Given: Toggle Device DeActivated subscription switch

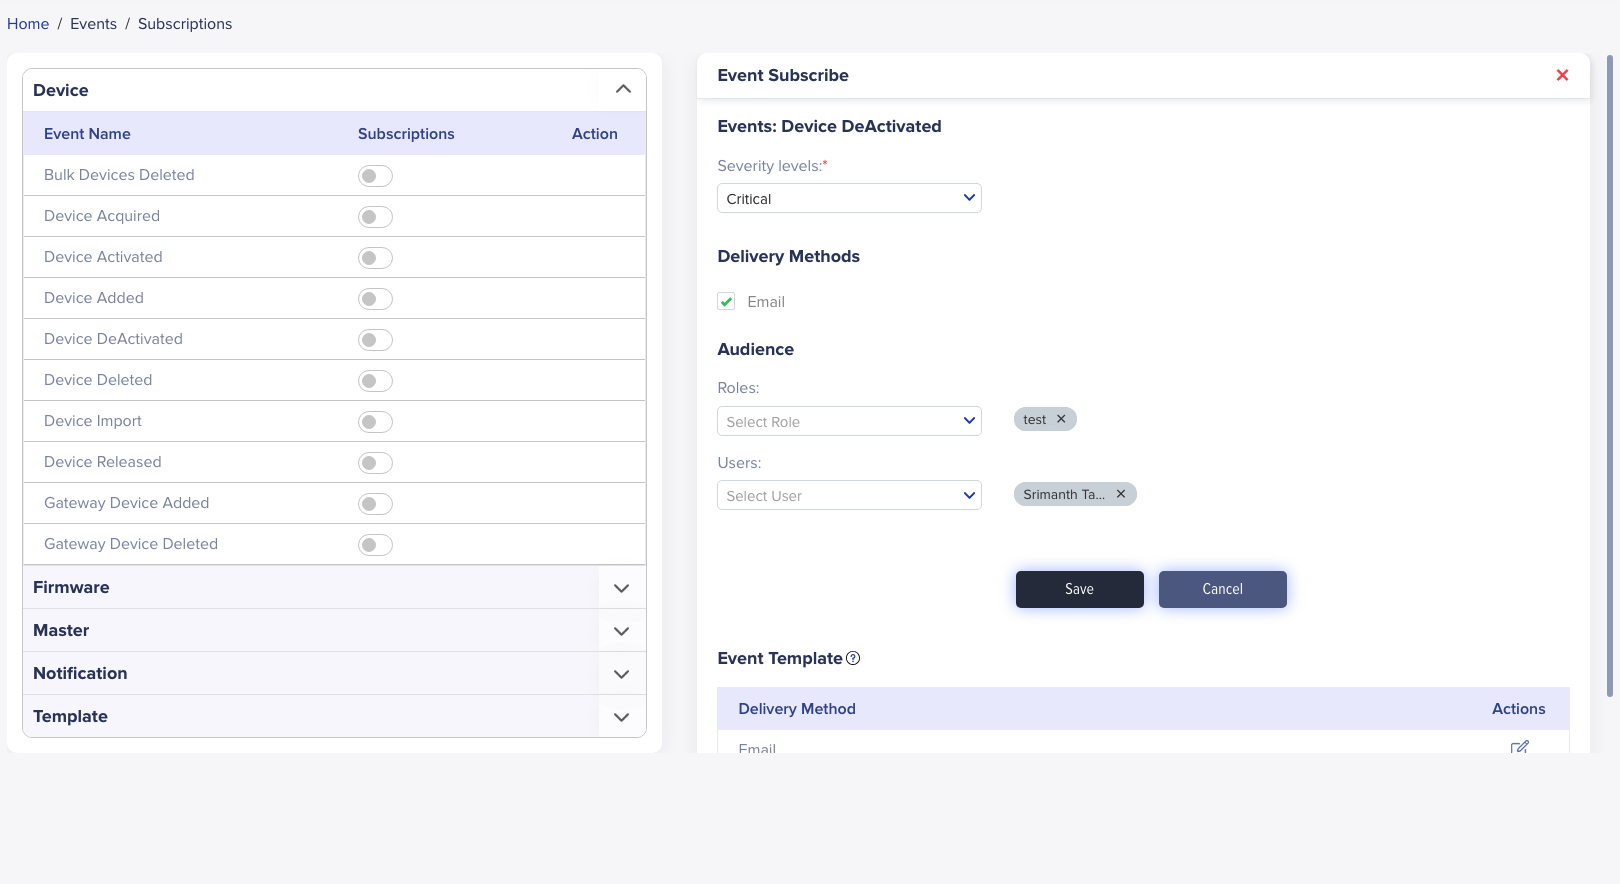Looking at the screenshot, I should coord(375,340).
